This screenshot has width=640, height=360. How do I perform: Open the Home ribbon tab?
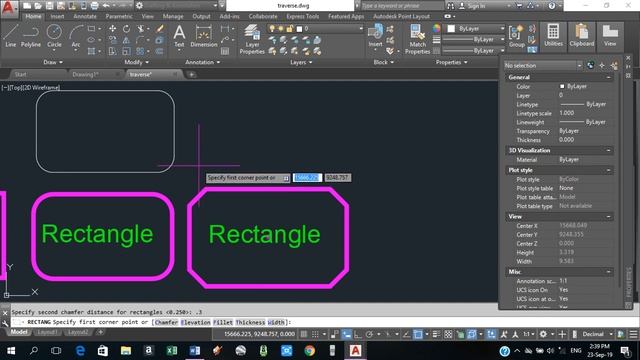pos(33,16)
